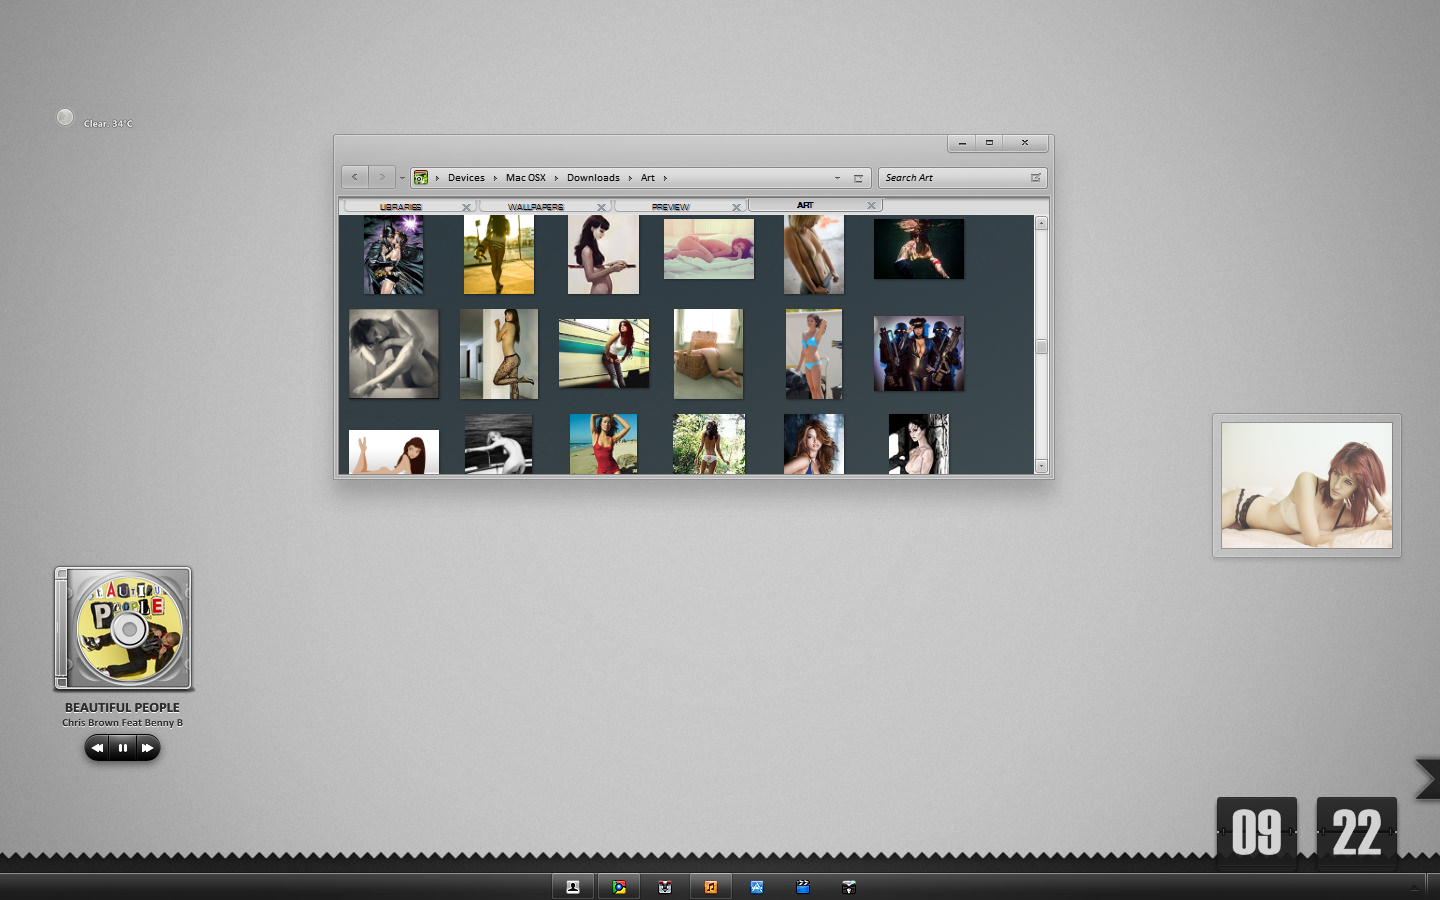The height and width of the screenshot is (900, 1440).
Task: Close the Preview tab
Action: pos(736,207)
